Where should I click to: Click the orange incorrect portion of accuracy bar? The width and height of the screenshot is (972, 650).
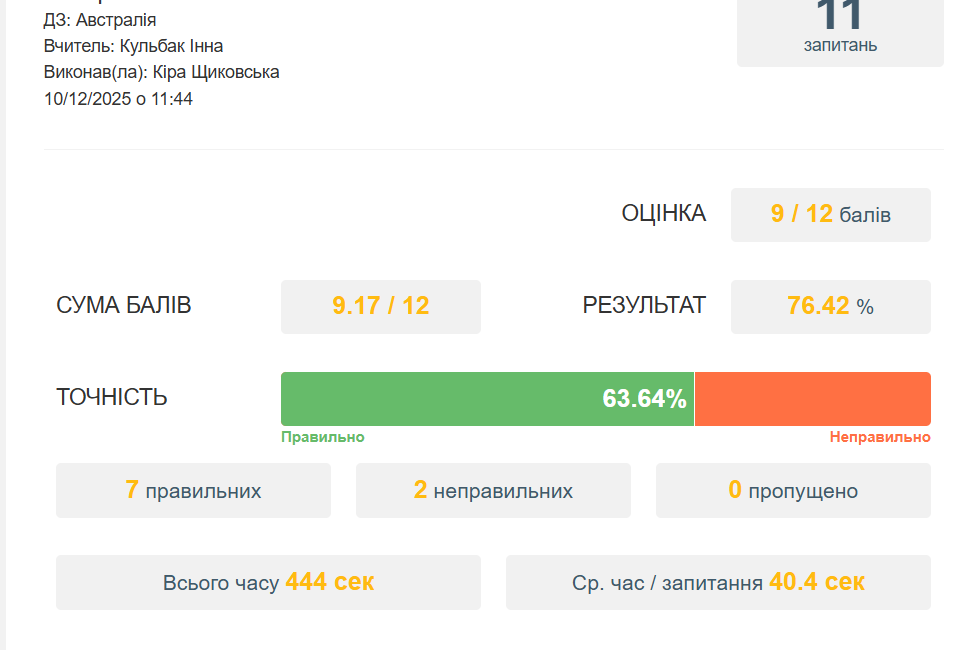pyautogui.click(x=812, y=399)
